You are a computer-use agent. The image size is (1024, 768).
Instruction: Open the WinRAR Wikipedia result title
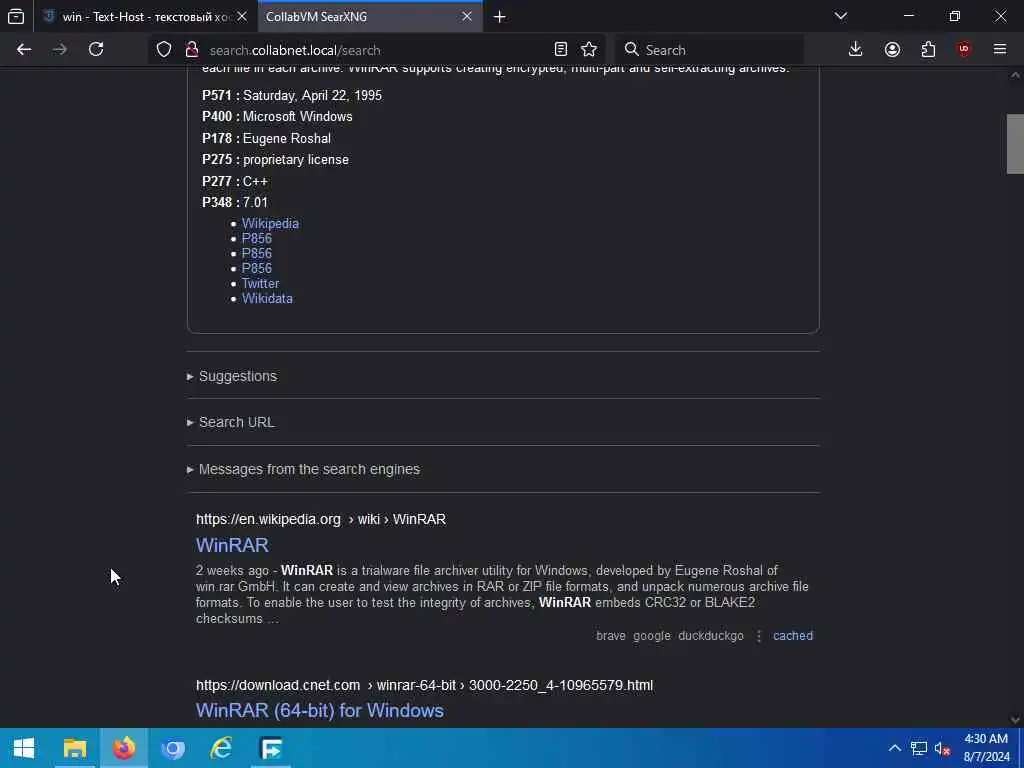232,545
